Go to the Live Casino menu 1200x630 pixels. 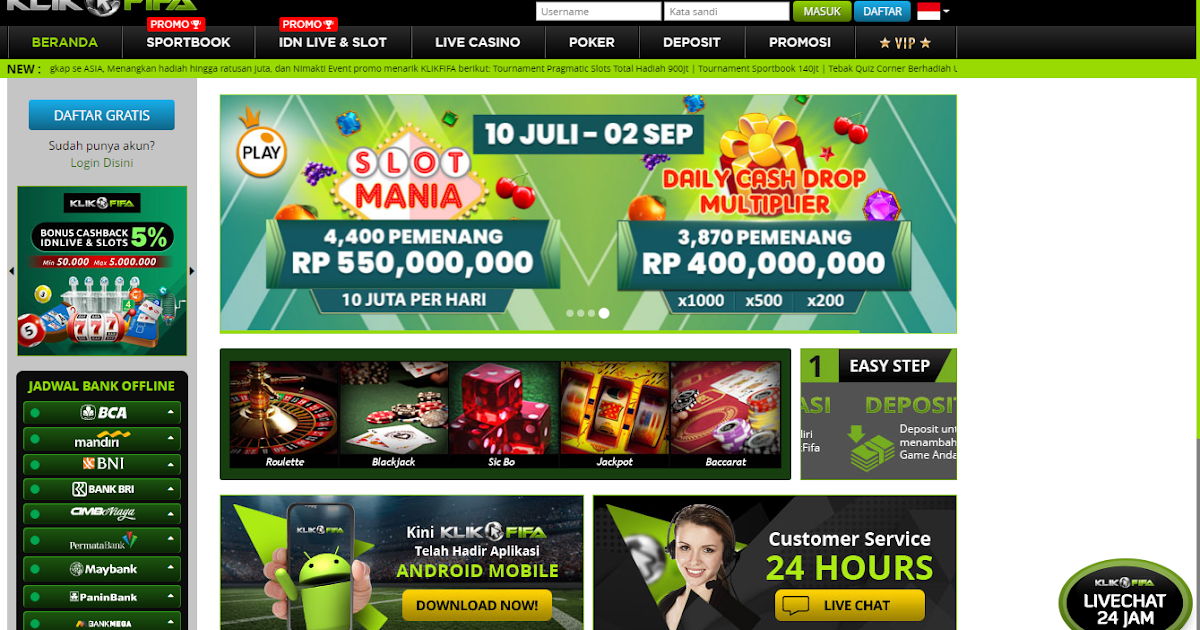(x=478, y=42)
